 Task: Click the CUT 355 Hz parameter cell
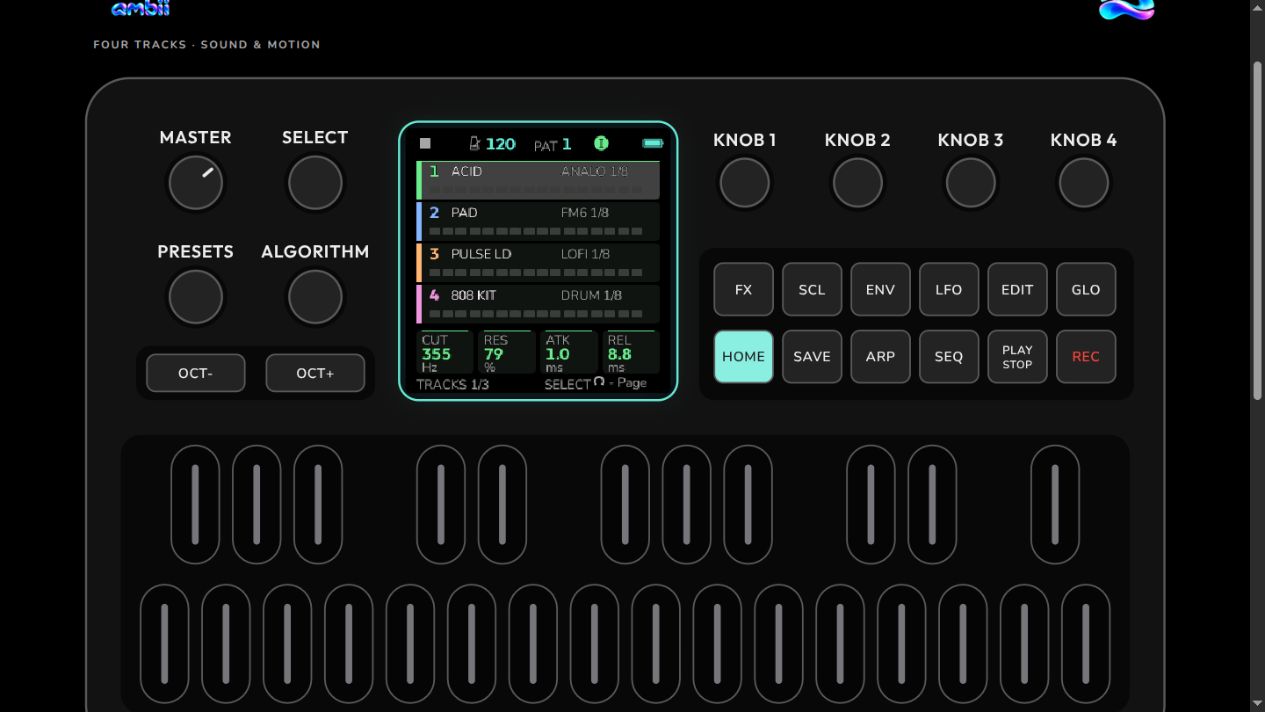pyautogui.click(x=445, y=352)
